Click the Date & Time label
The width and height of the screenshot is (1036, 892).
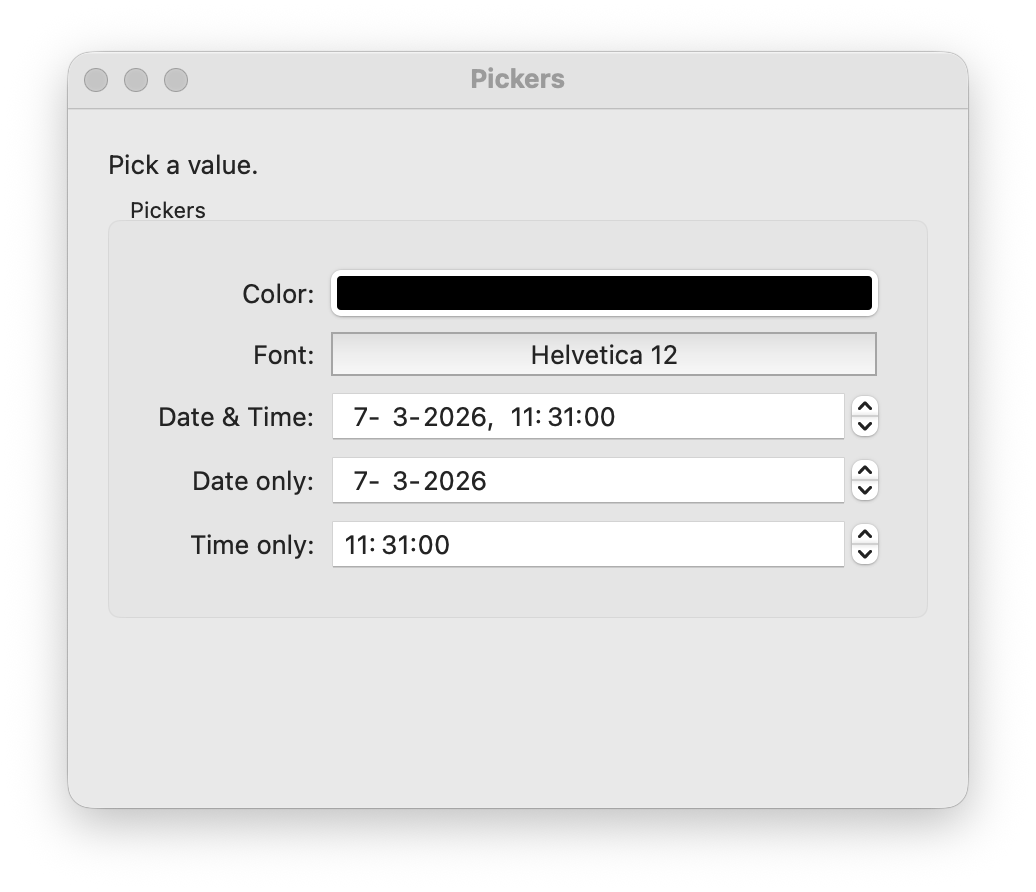(235, 416)
